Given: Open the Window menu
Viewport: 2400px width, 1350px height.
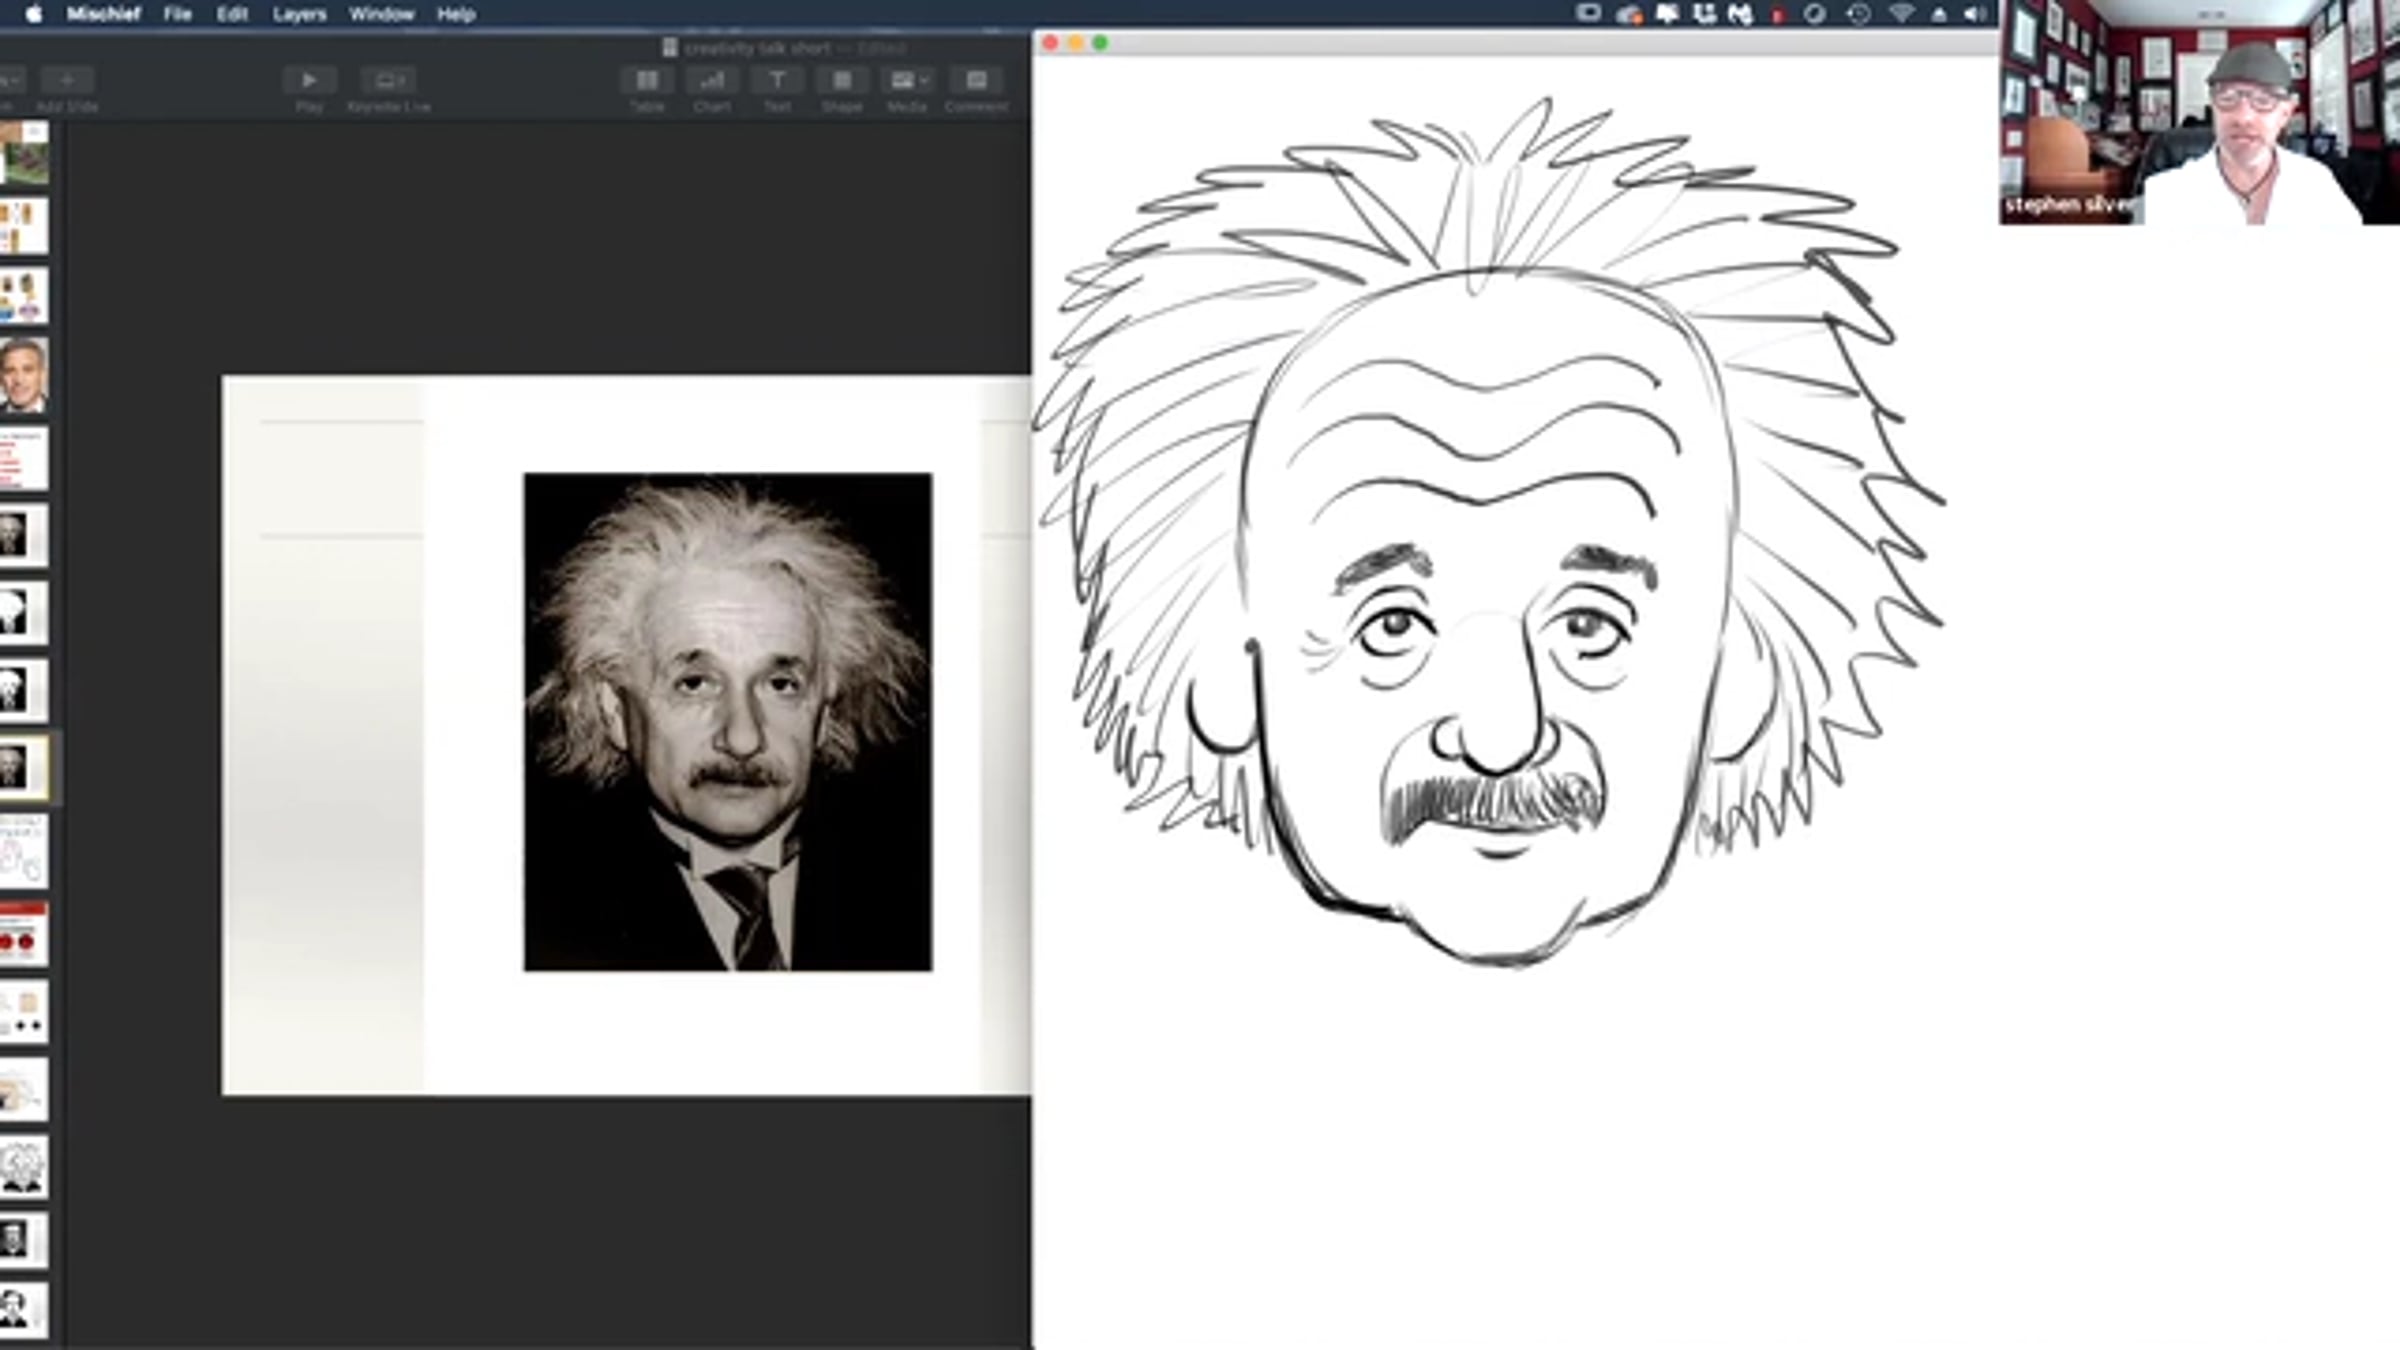Looking at the screenshot, I should (x=381, y=14).
